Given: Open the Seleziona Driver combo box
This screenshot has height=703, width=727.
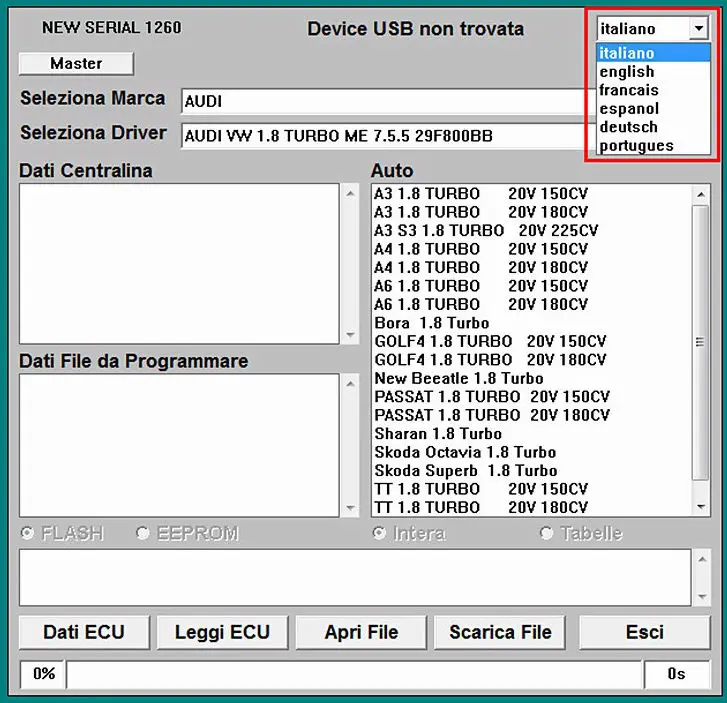Looking at the screenshot, I should [x=389, y=135].
